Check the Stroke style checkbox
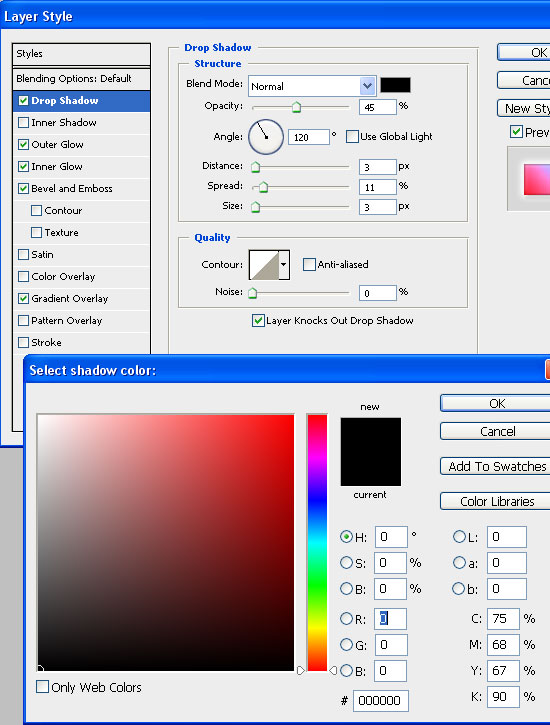This screenshot has width=550, height=725. pyautogui.click(x=24, y=343)
